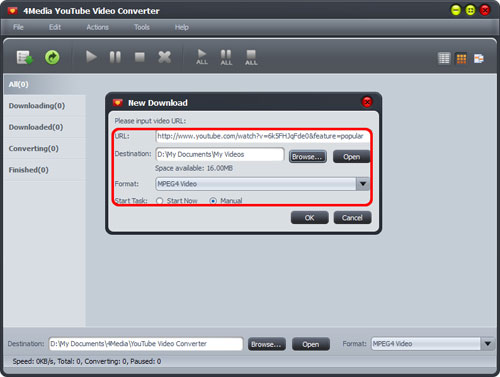Click the bottom Destination path field

tap(146, 344)
